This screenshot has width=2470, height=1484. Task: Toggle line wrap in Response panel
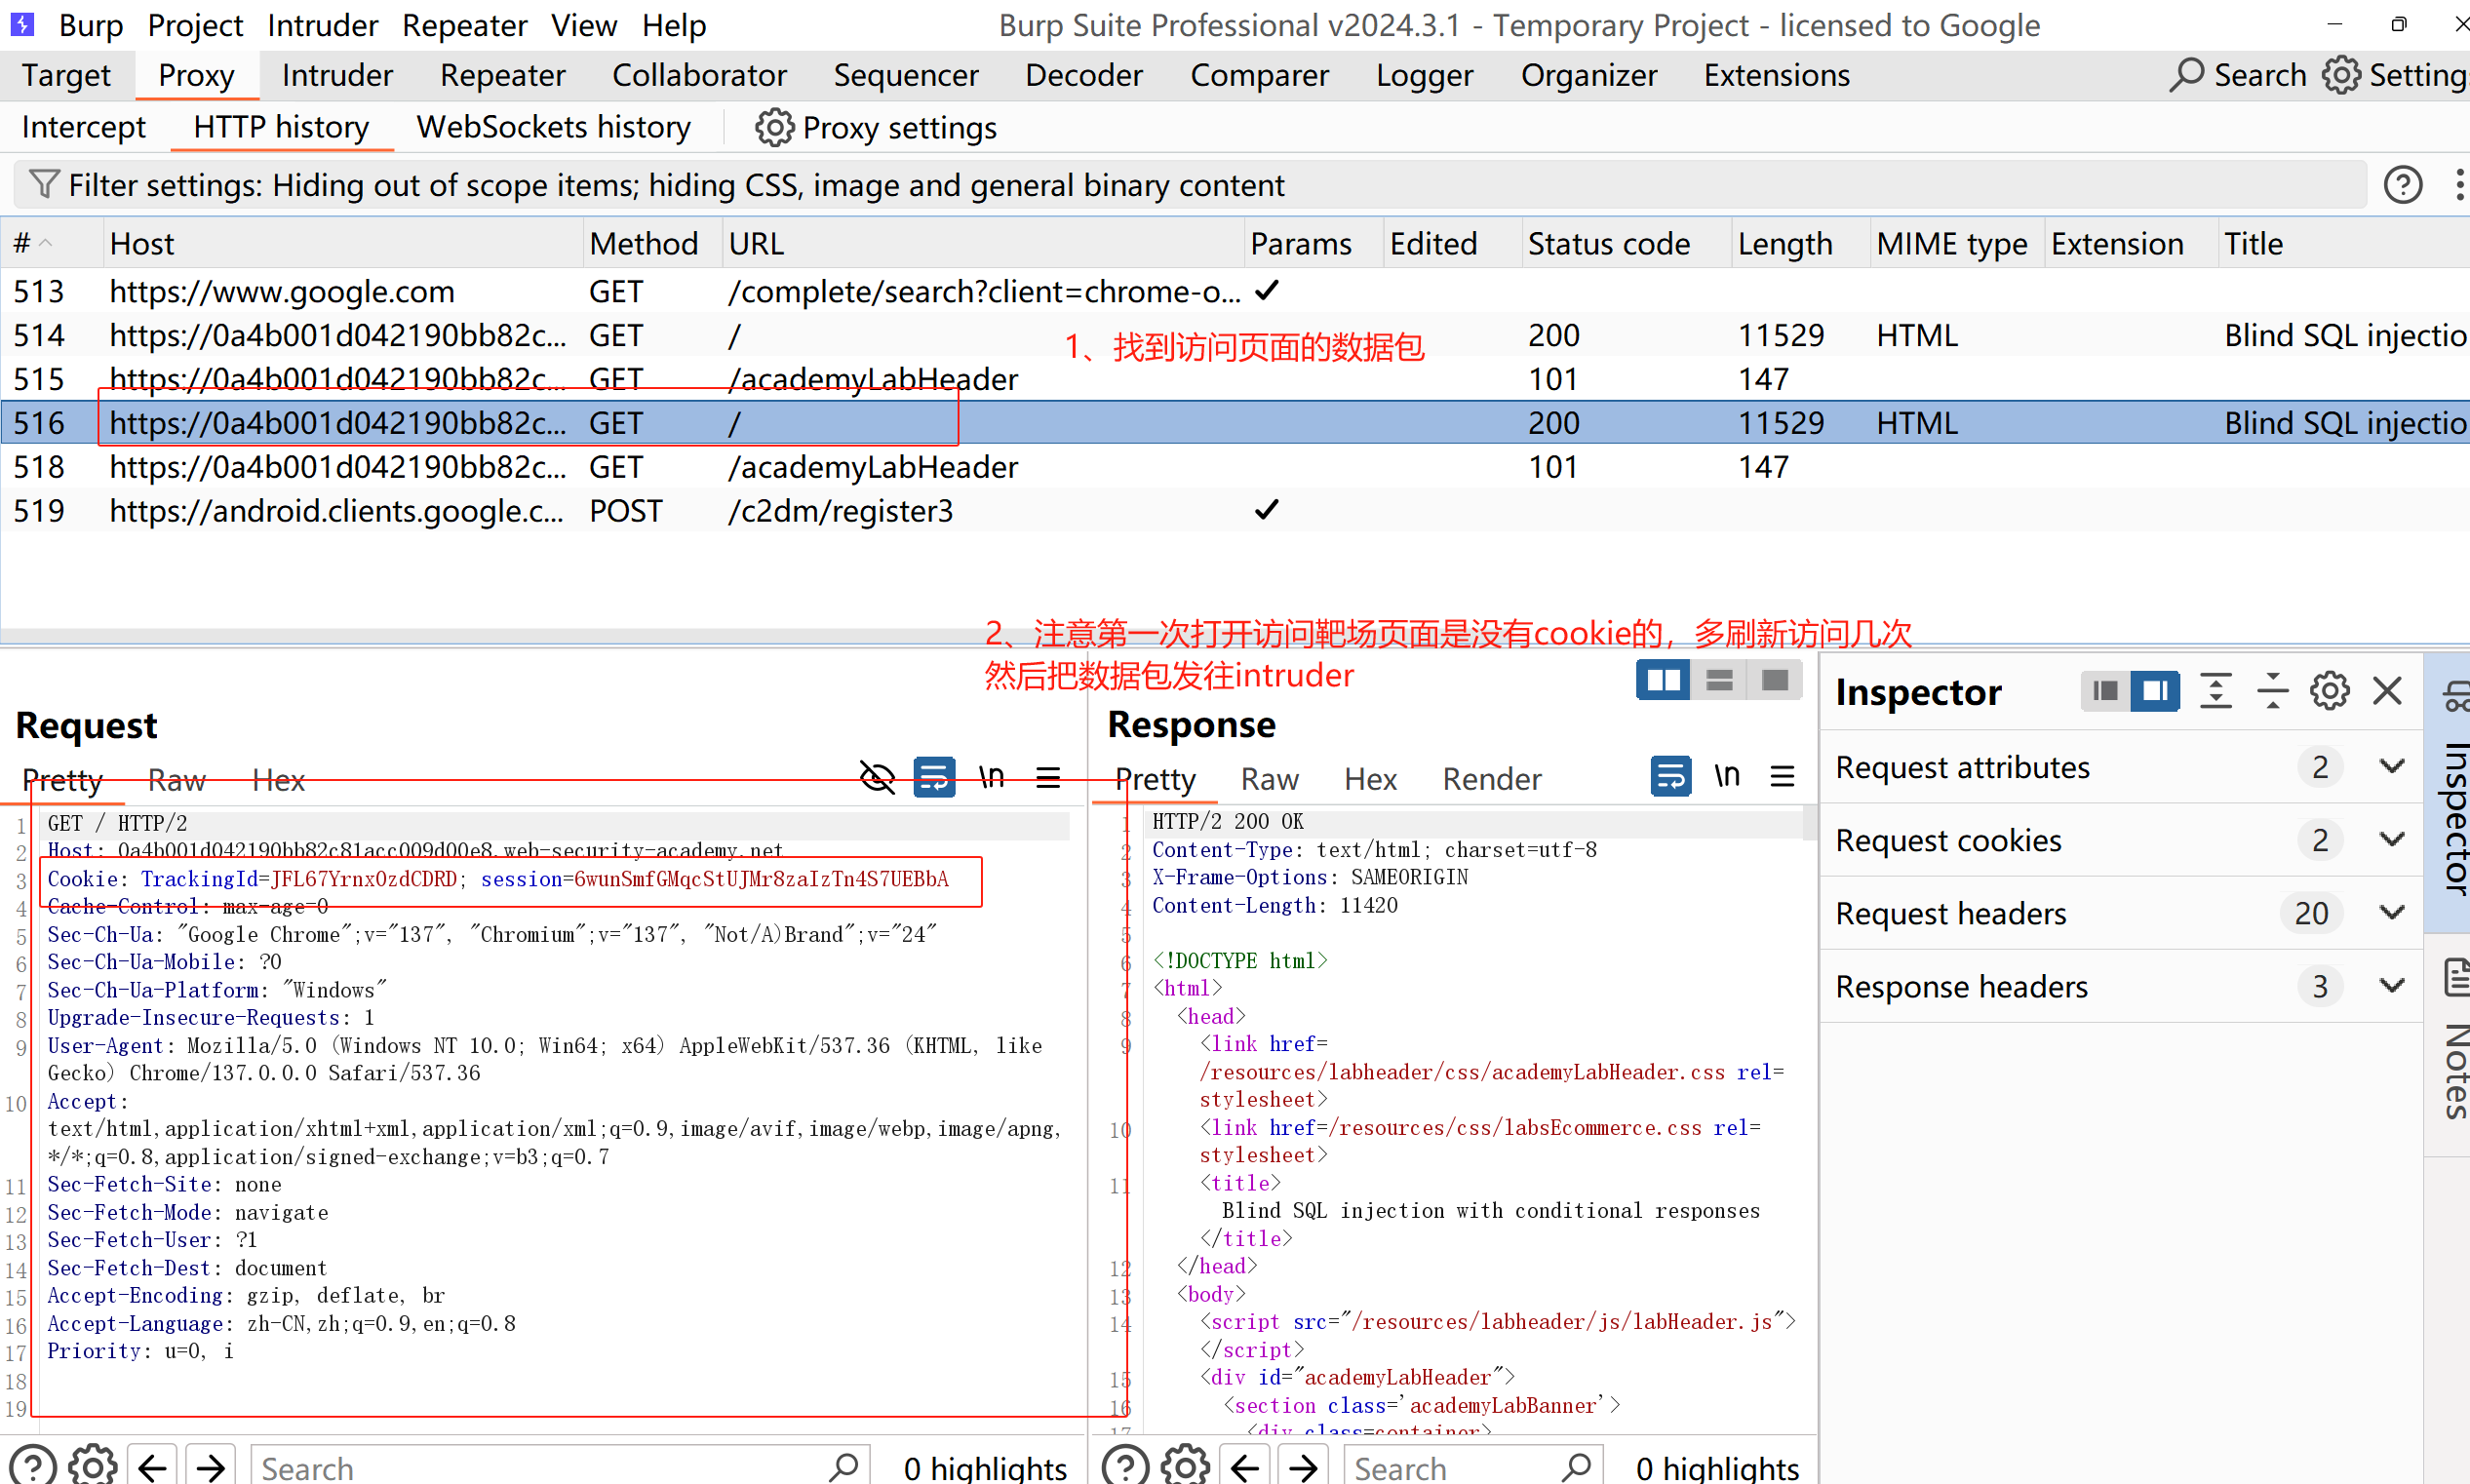point(1670,777)
